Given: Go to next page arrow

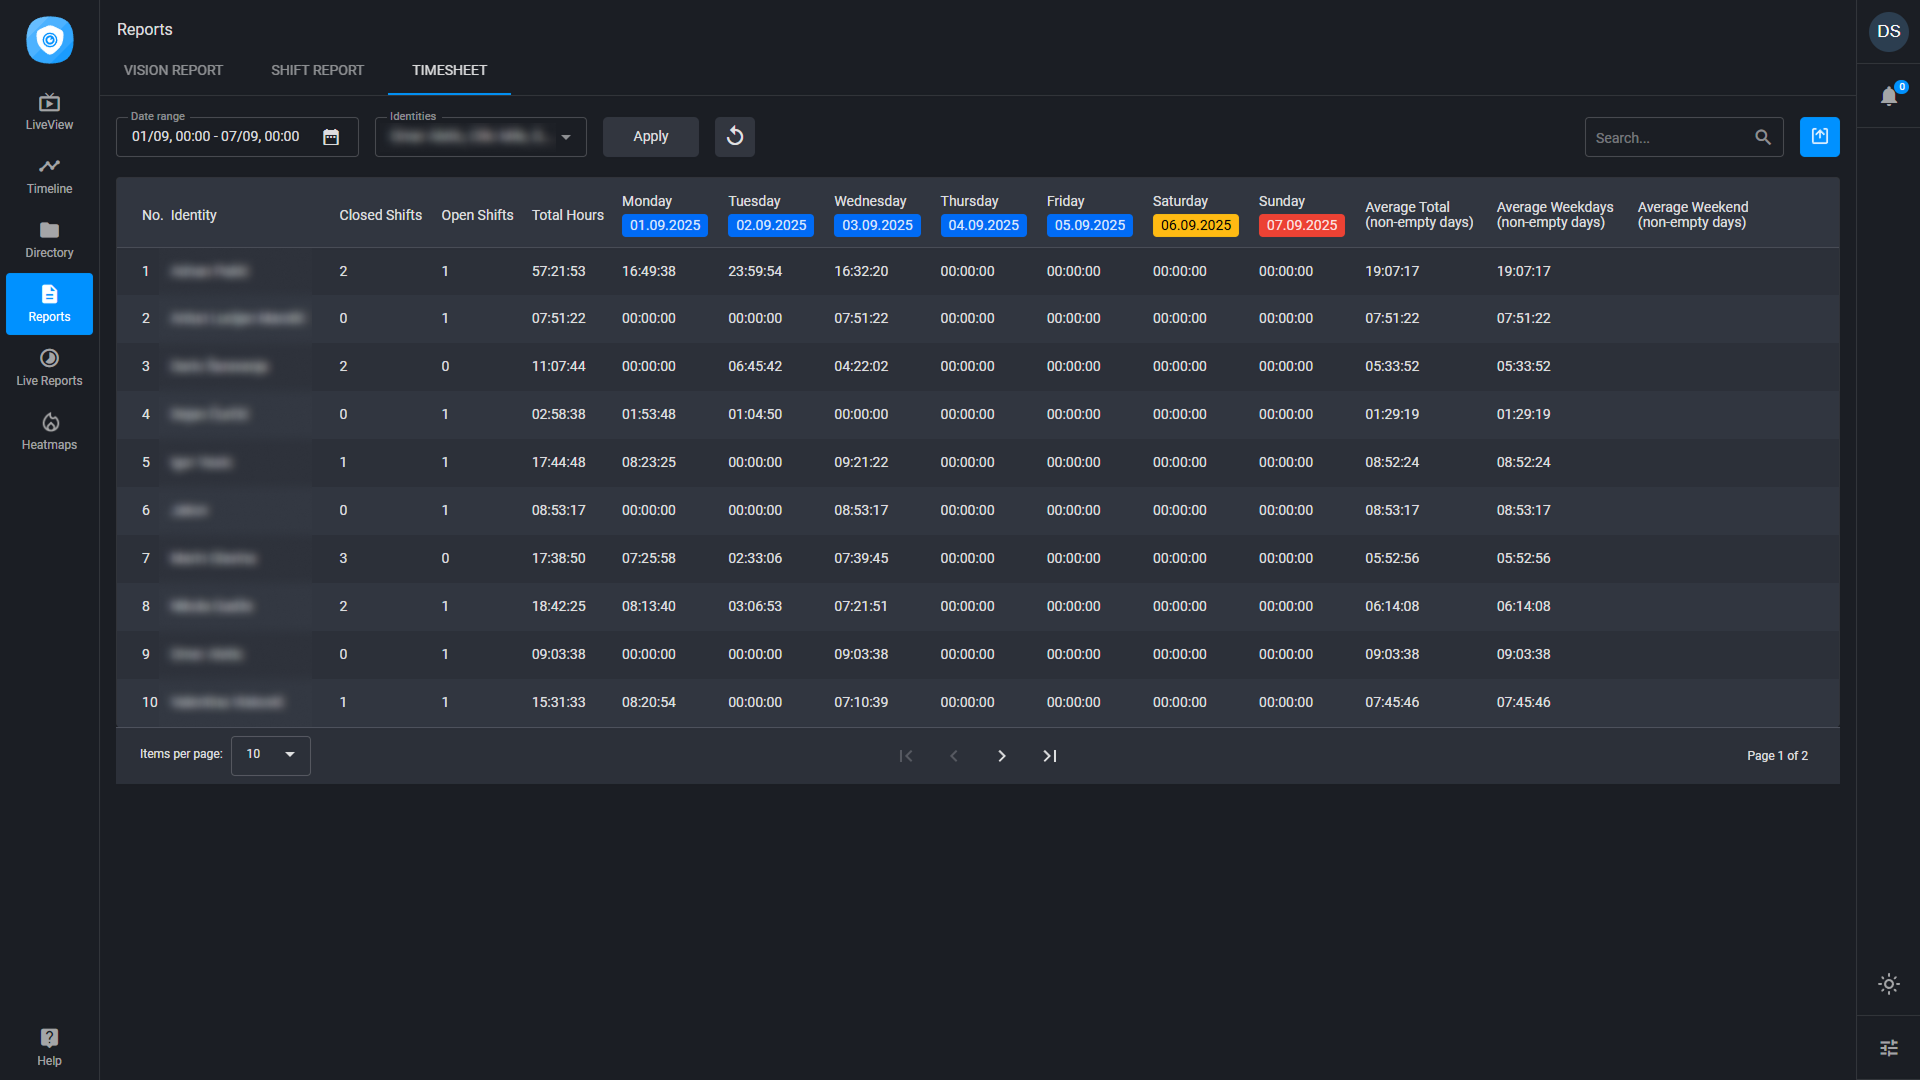Looking at the screenshot, I should pyautogui.click(x=1001, y=756).
